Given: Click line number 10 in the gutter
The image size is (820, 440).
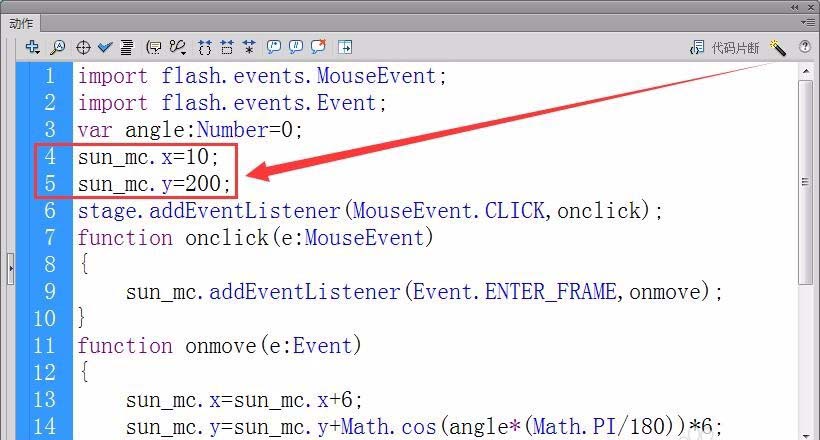Looking at the screenshot, I should click(x=45, y=319).
